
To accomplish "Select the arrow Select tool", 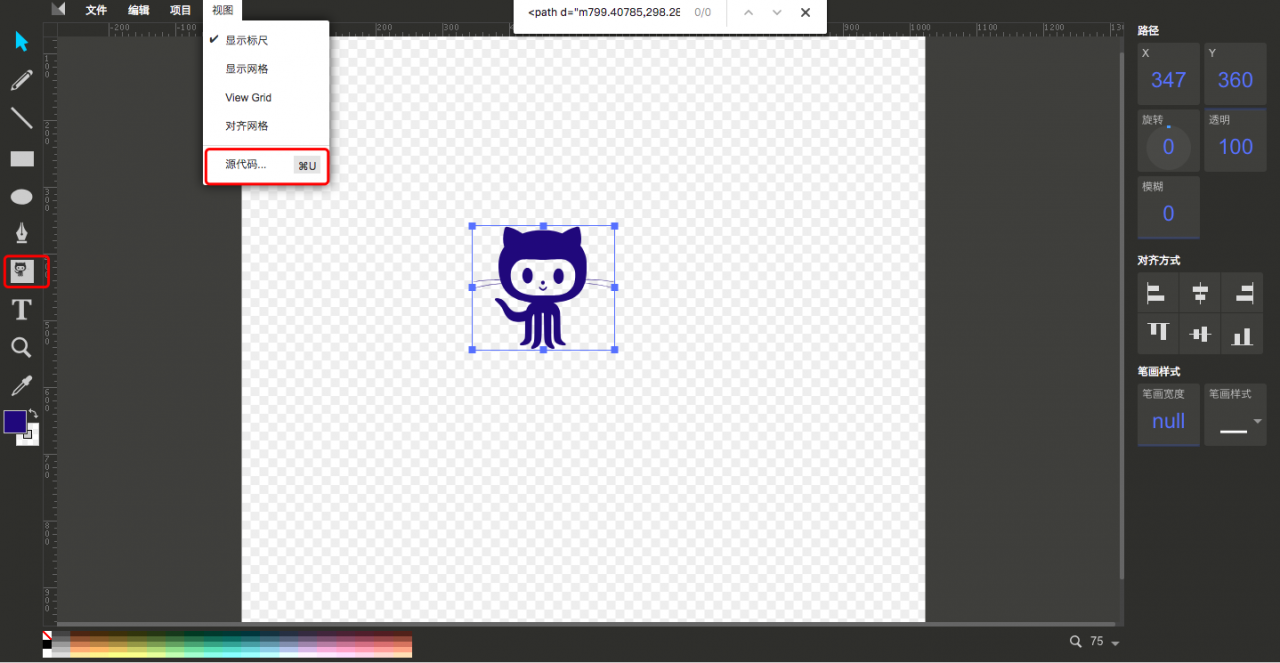I will pos(21,42).
